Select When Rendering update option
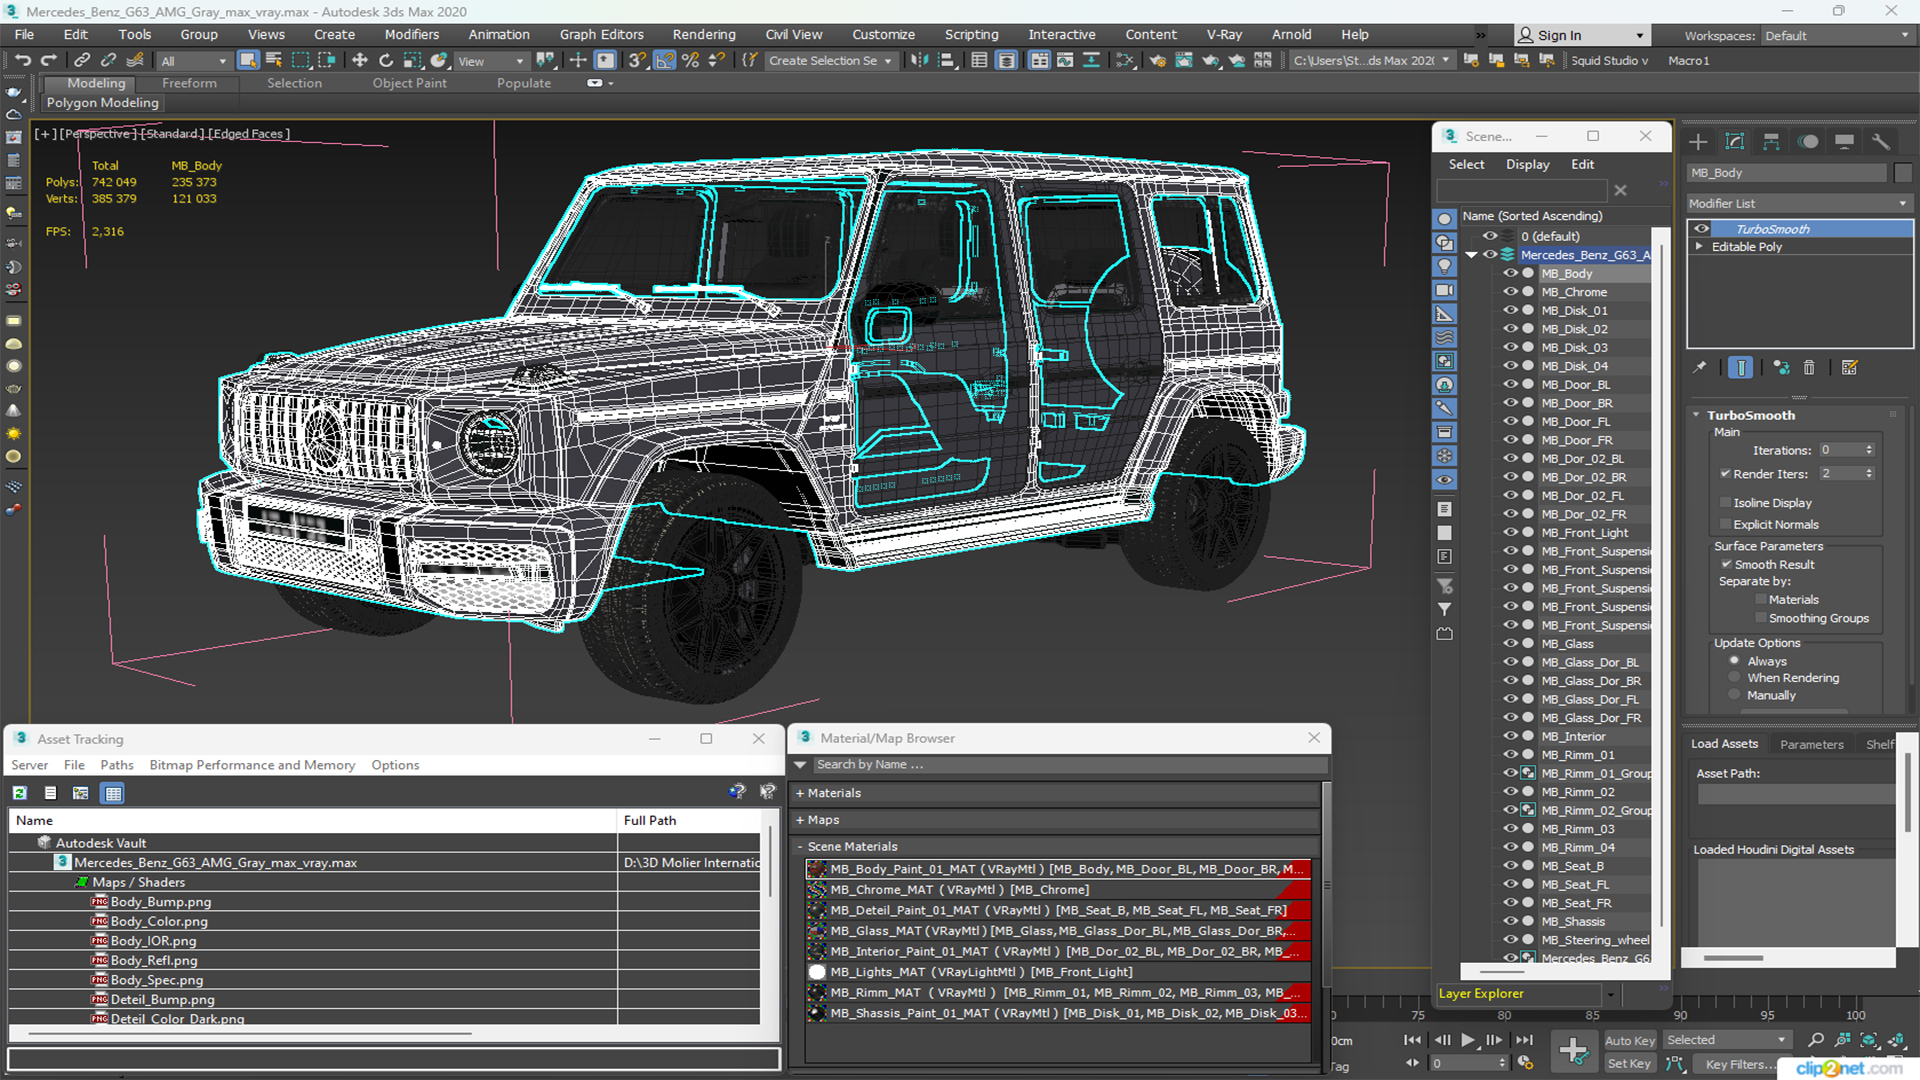 point(1734,678)
